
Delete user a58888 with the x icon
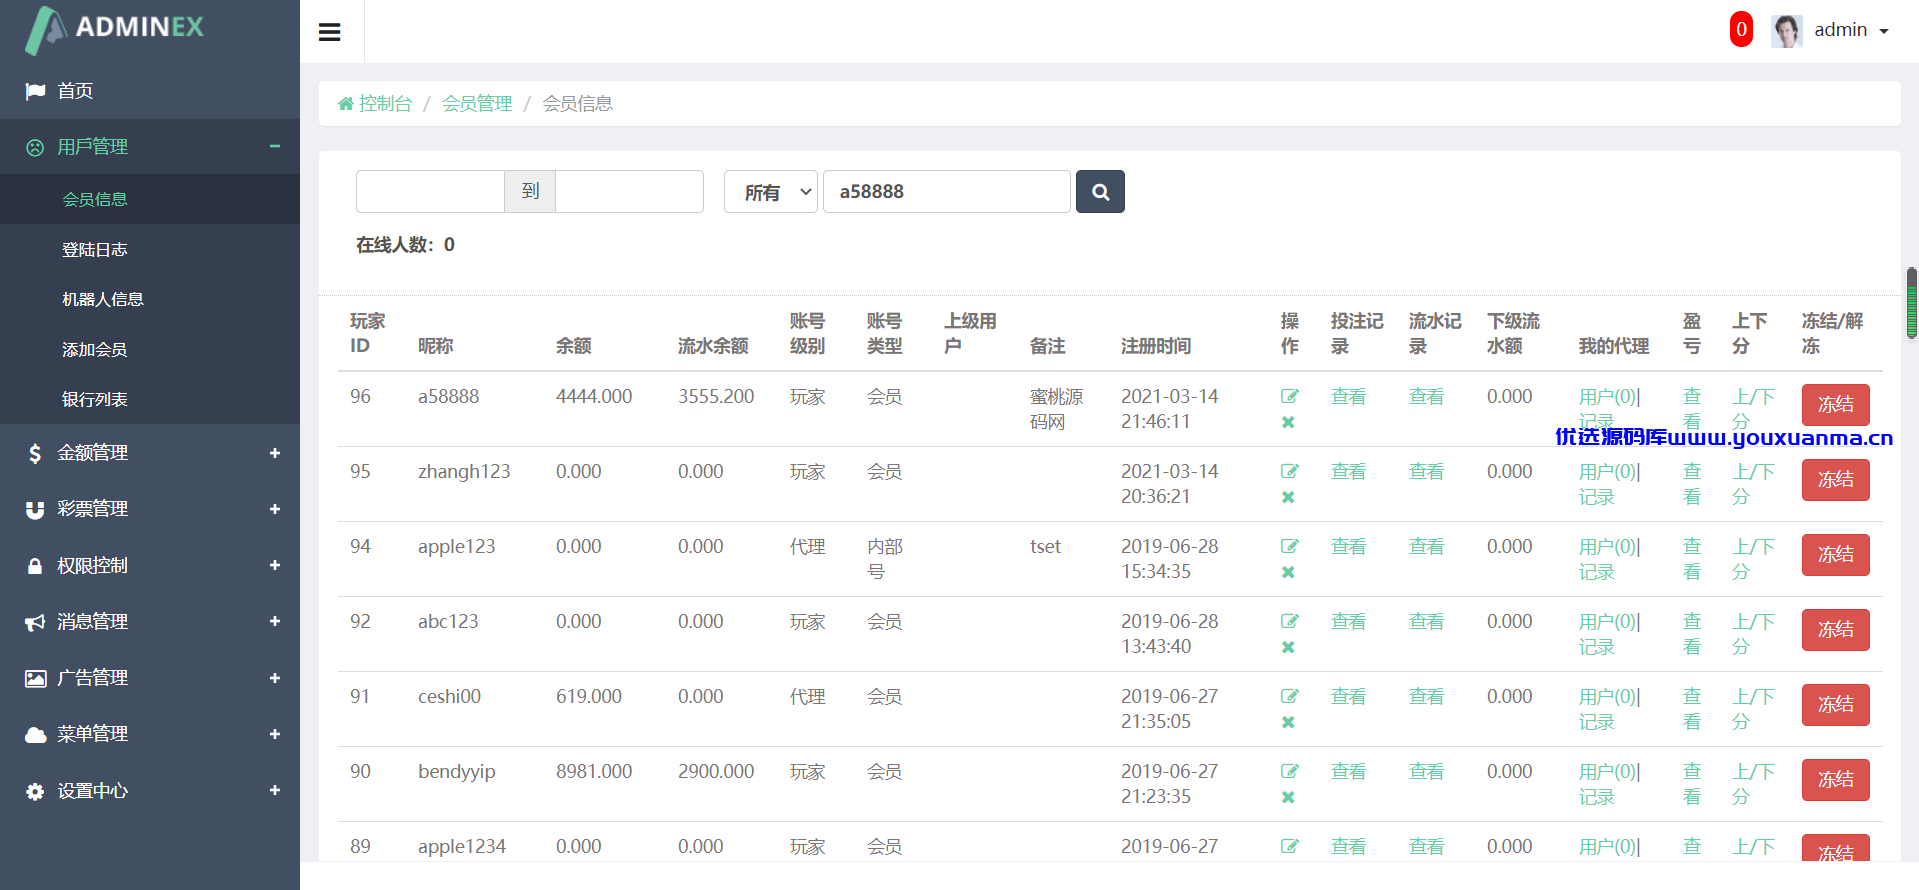point(1288,422)
